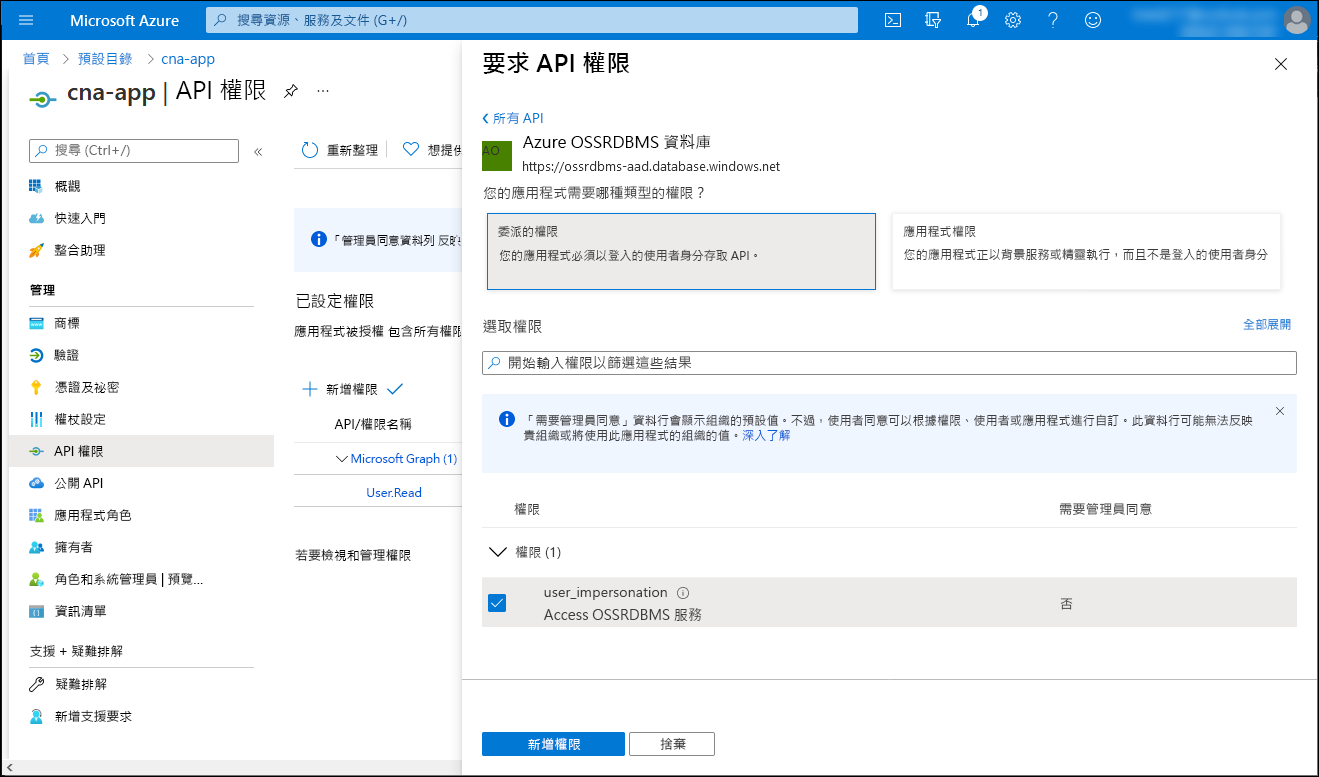This screenshot has width=1319, height=777.
Task: Pin the cna-app blade
Action: (290, 91)
